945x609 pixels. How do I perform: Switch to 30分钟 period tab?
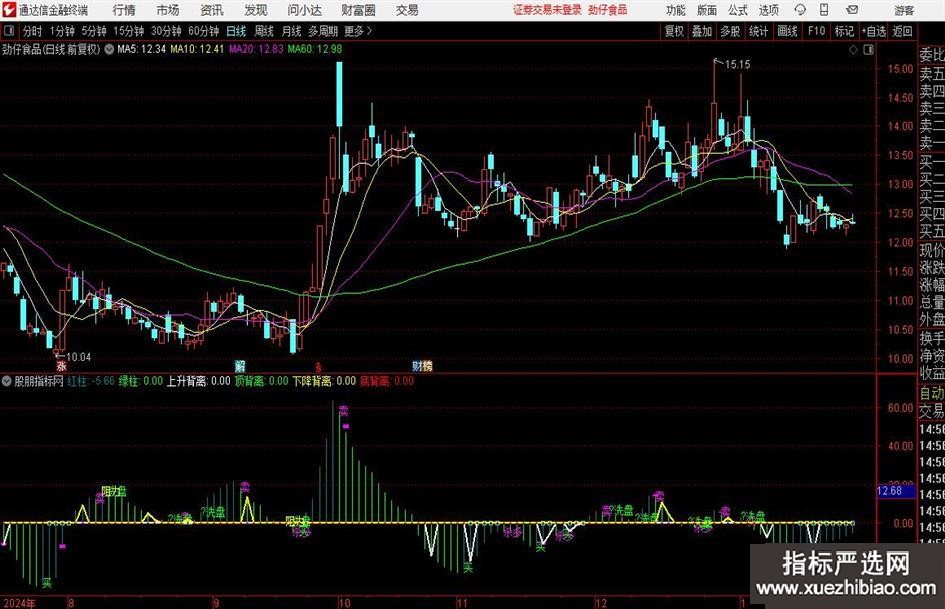[166, 31]
